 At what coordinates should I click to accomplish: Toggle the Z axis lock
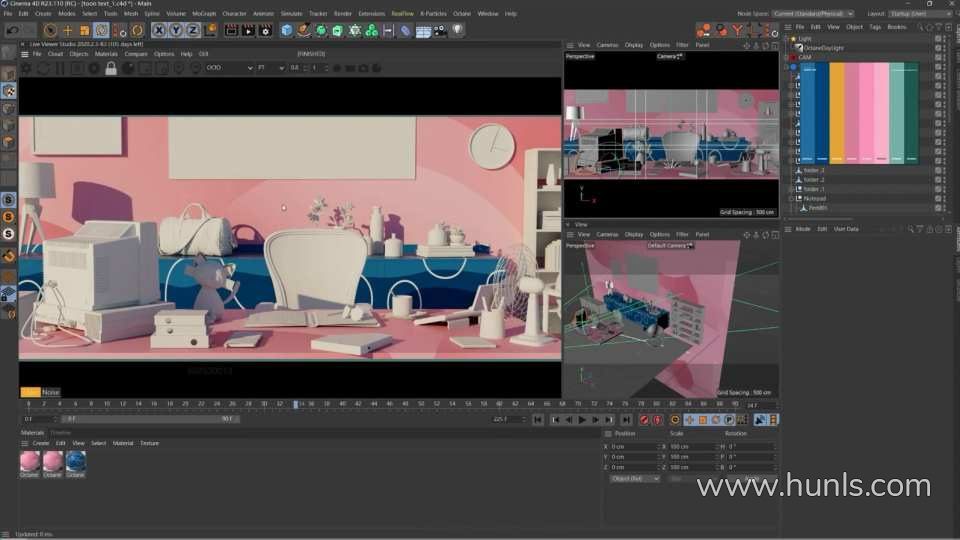coord(190,30)
